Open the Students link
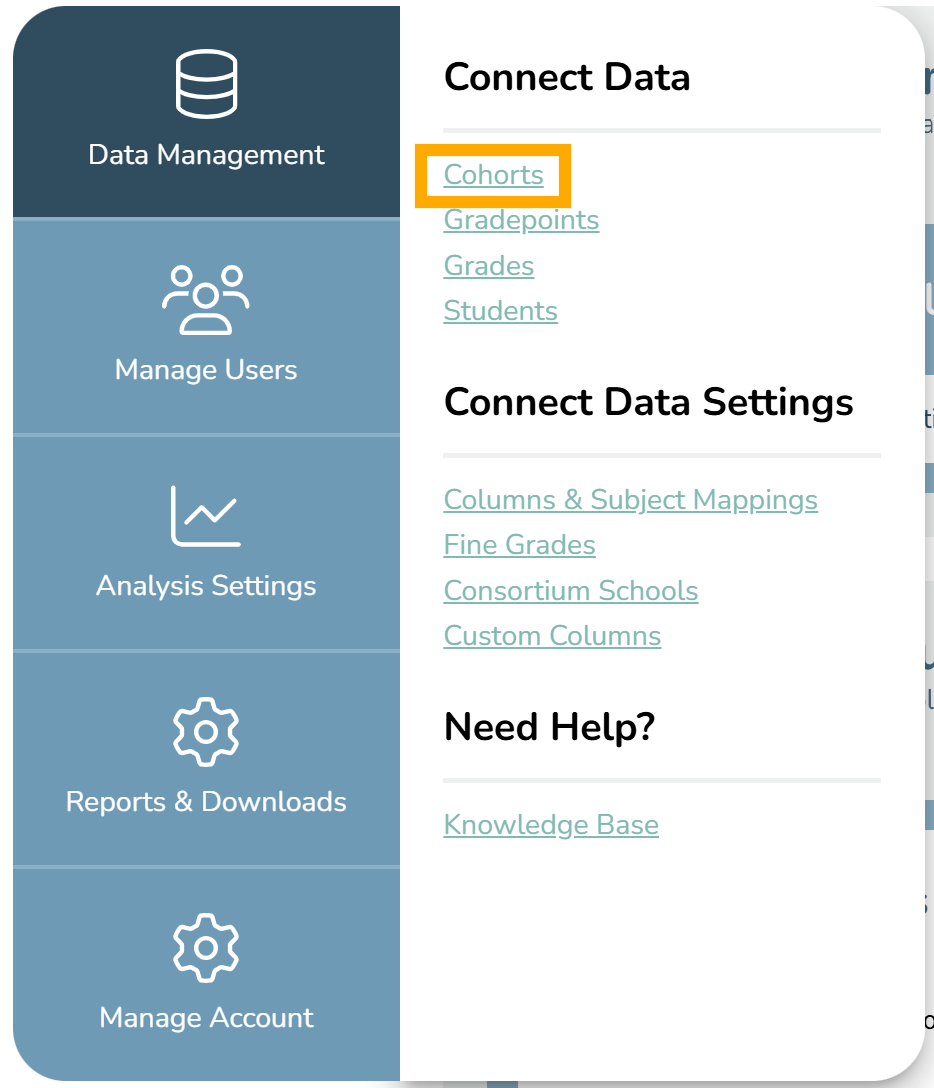The height and width of the screenshot is (1088, 934). coord(500,311)
